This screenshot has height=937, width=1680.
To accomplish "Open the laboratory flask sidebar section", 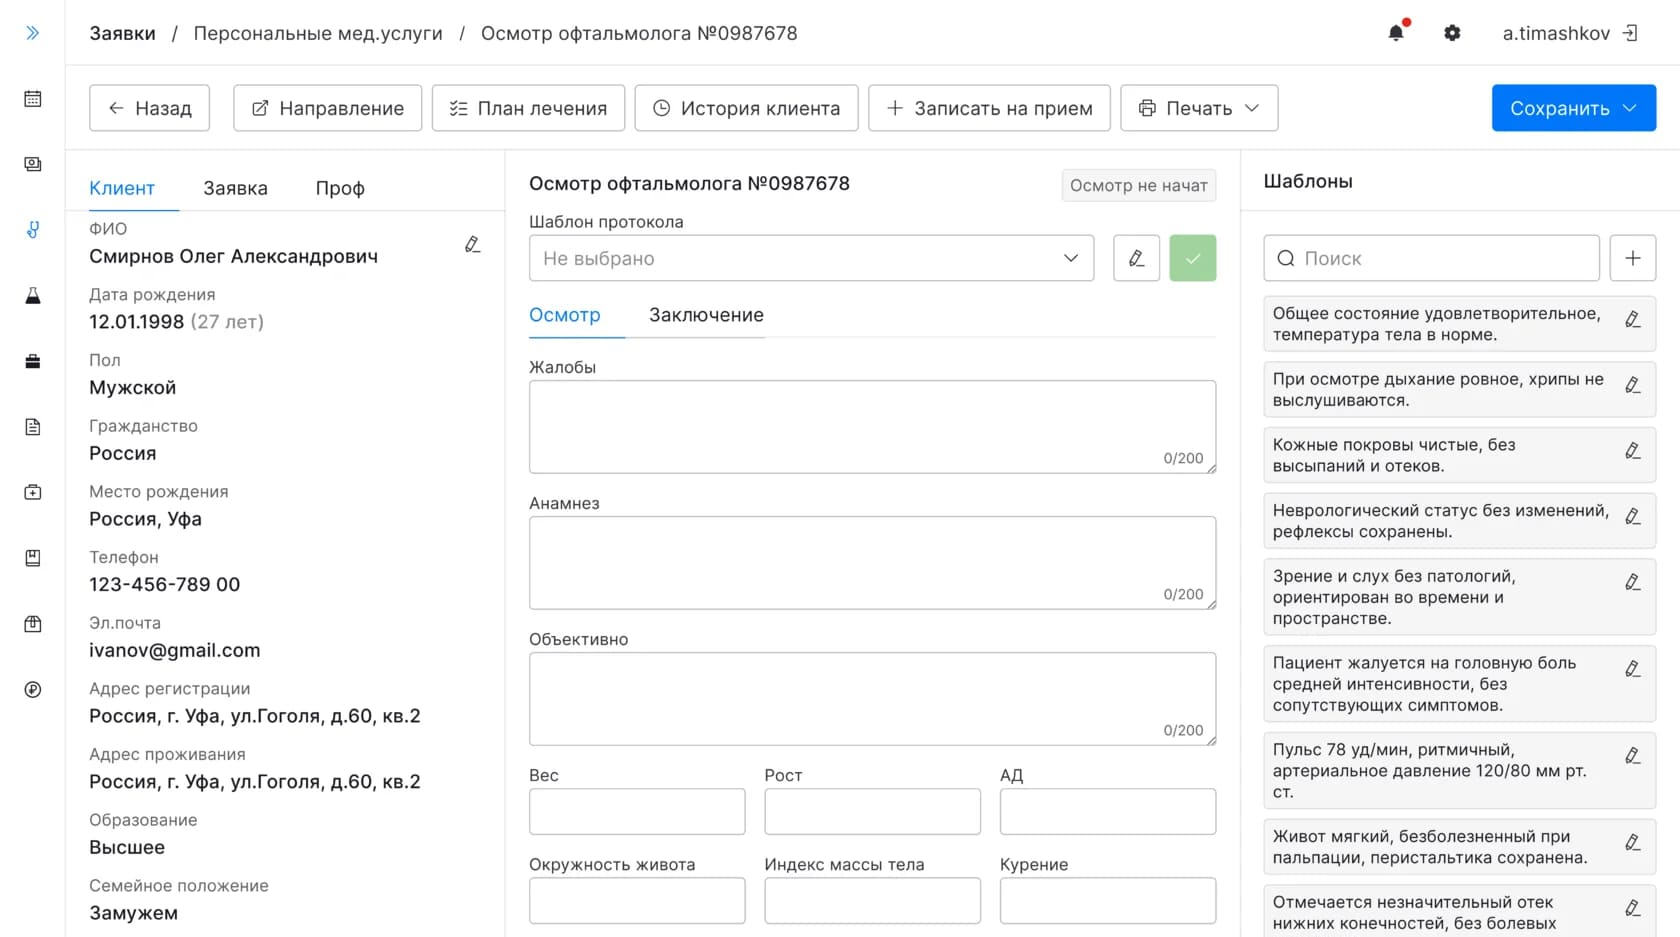I will [33, 296].
